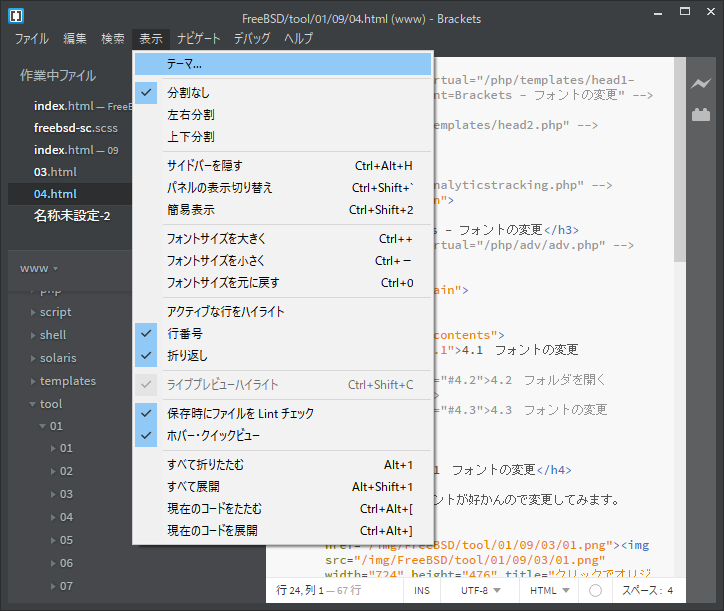Choose フォントサイズを元に戻す
The height and width of the screenshot is (611, 724).
click(x=283, y=283)
